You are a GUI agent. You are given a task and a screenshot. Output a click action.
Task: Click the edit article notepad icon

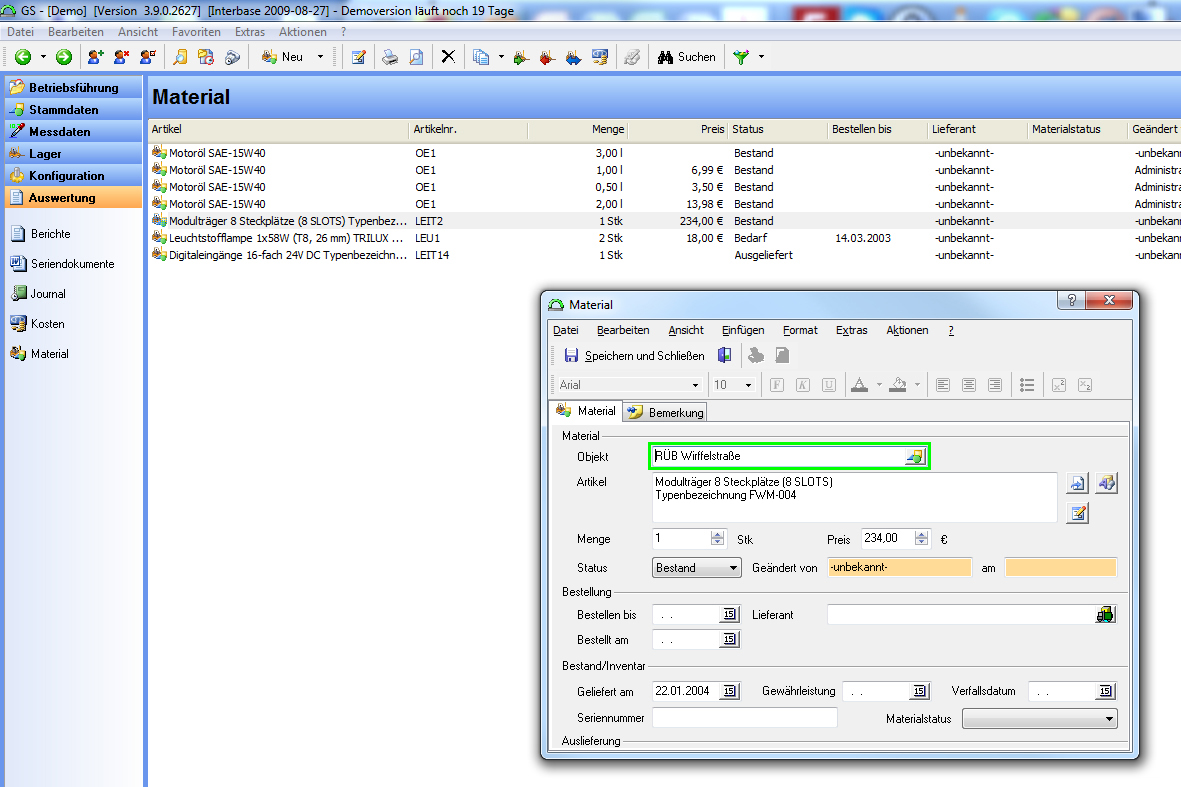click(x=1077, y=513)
